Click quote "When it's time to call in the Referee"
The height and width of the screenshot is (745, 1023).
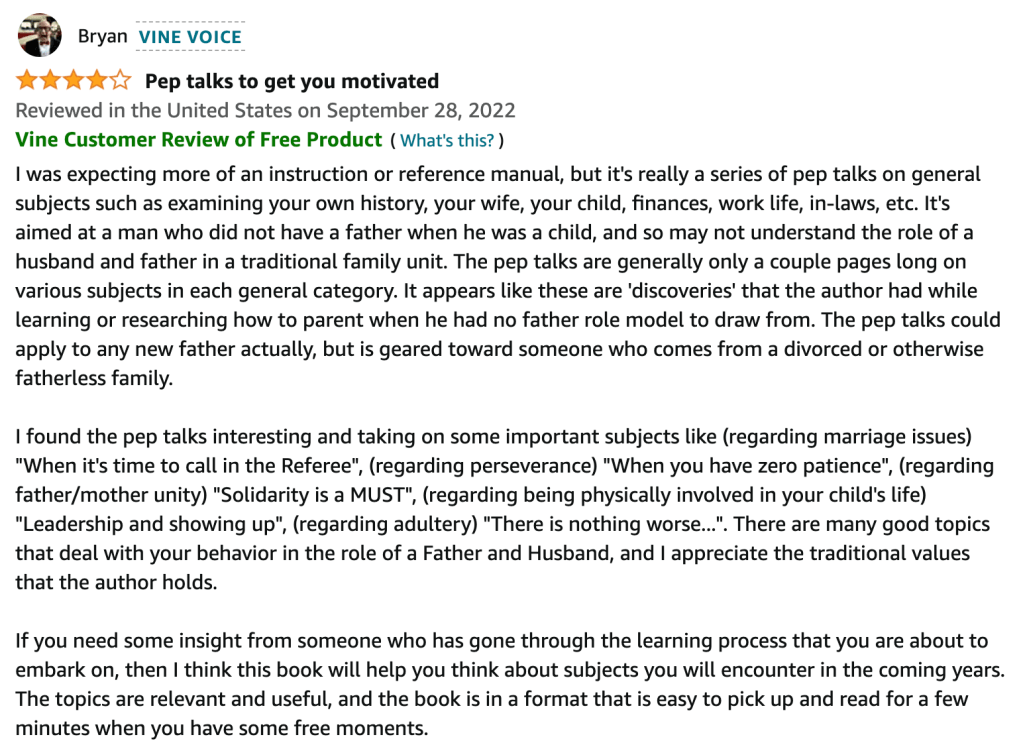coord(177,466)
